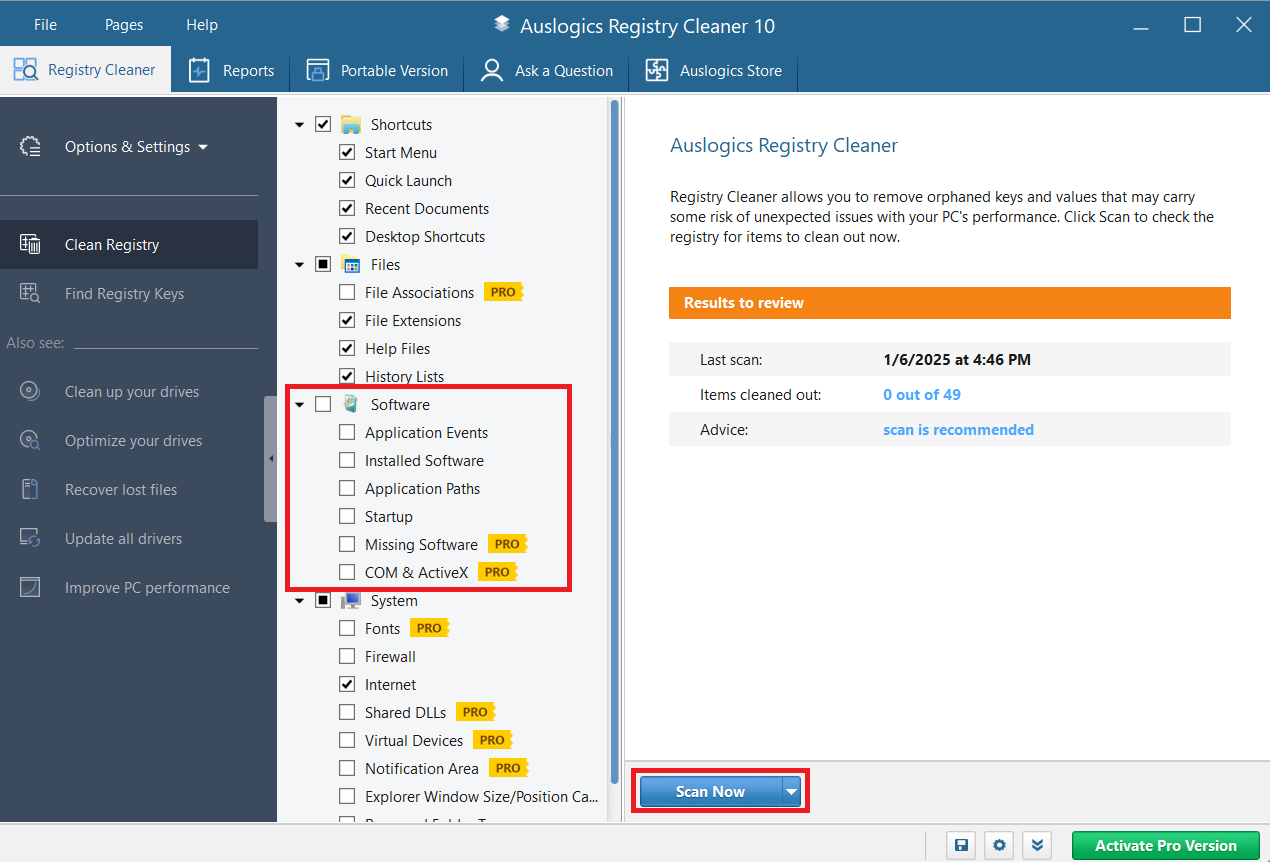The width and height of the screenshot is (1270, 862).
Task: Open the Scan Now dropdown arrow
Action: (792, 792)
